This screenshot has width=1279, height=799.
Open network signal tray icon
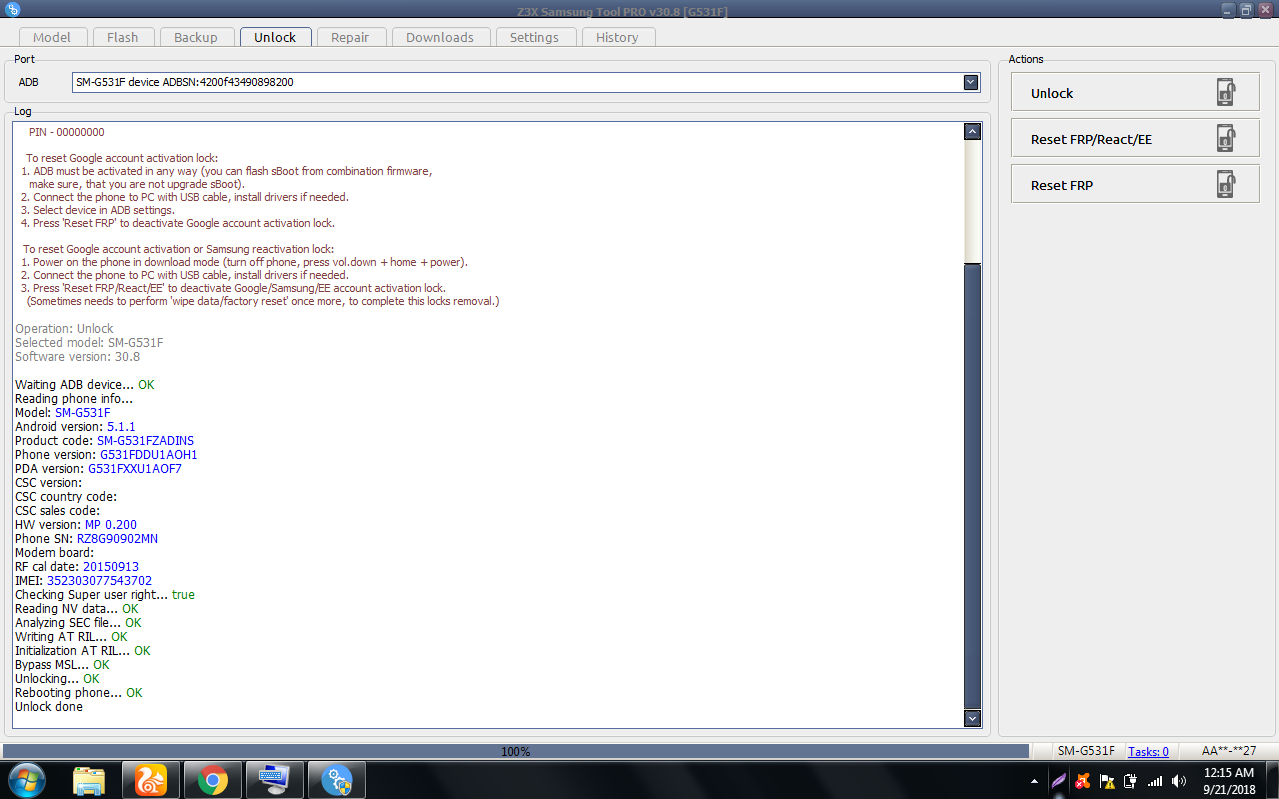click(1155, 781)
